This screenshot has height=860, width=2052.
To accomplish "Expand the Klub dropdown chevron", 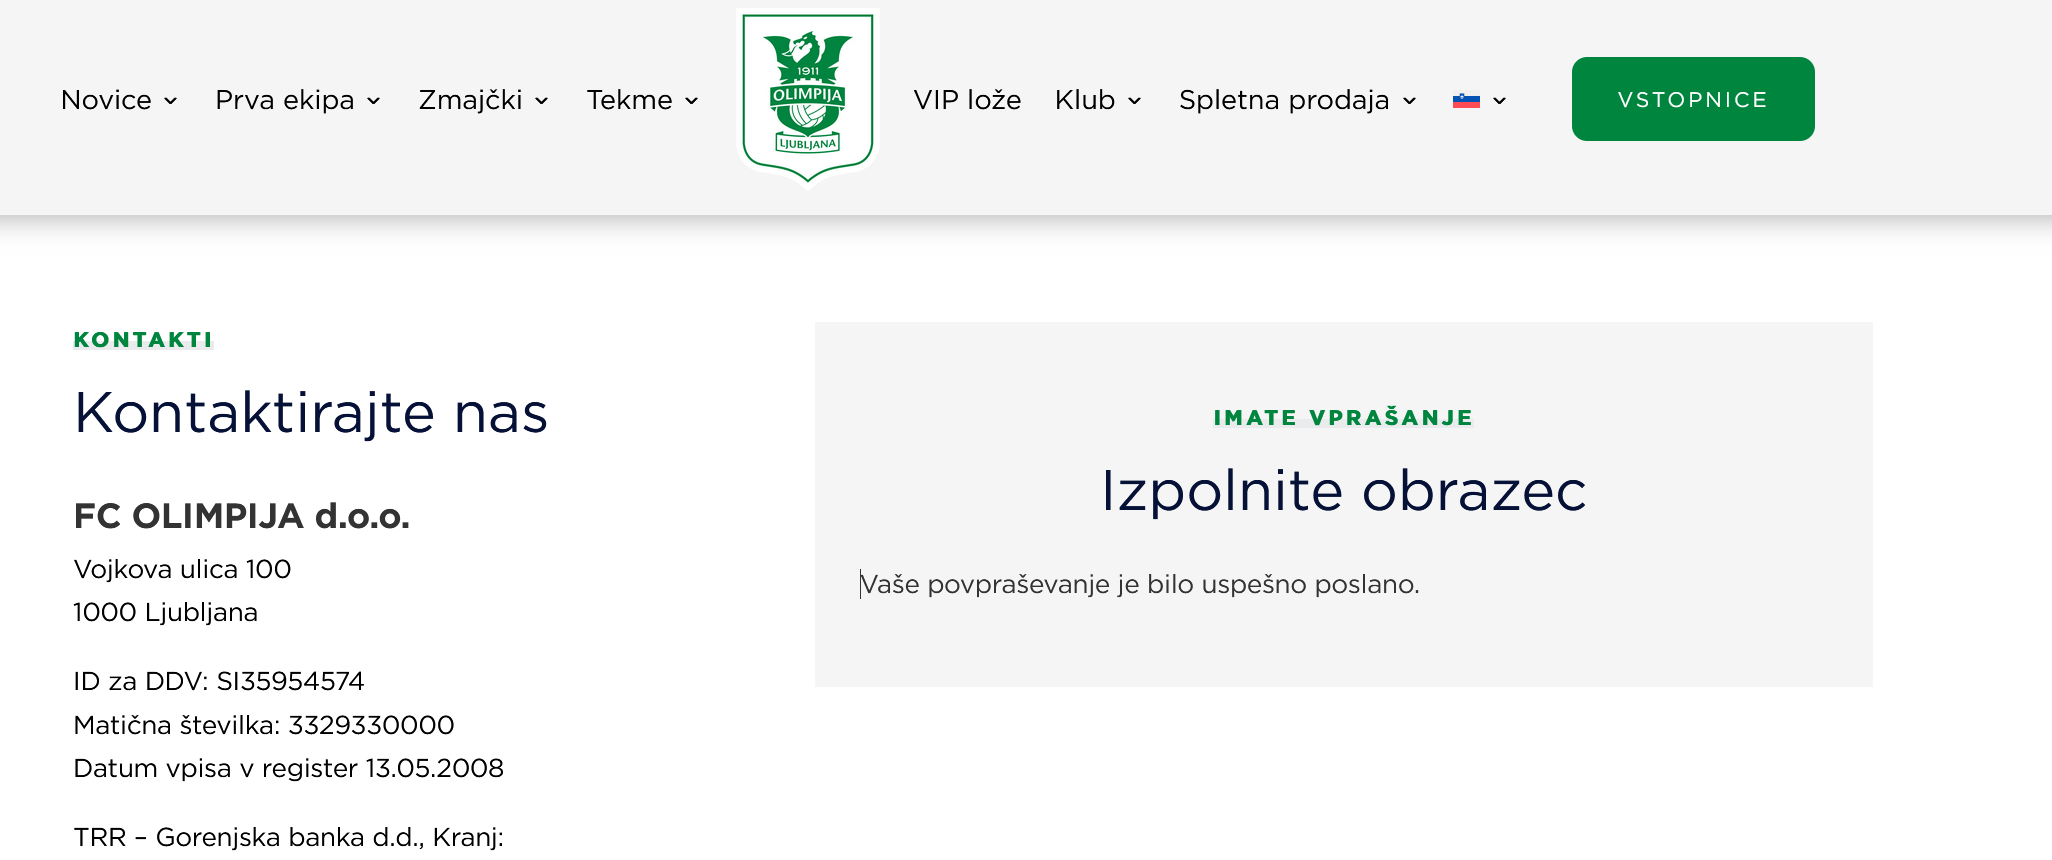I will (x=1135, y=101).
